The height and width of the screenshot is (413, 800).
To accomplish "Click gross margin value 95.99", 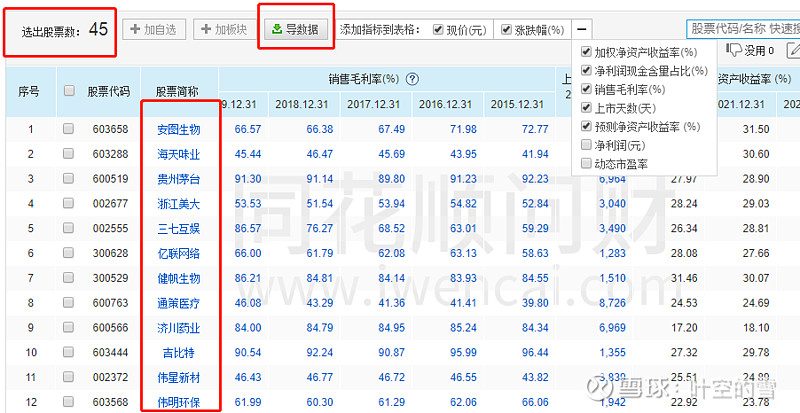I will pos(463,352).
